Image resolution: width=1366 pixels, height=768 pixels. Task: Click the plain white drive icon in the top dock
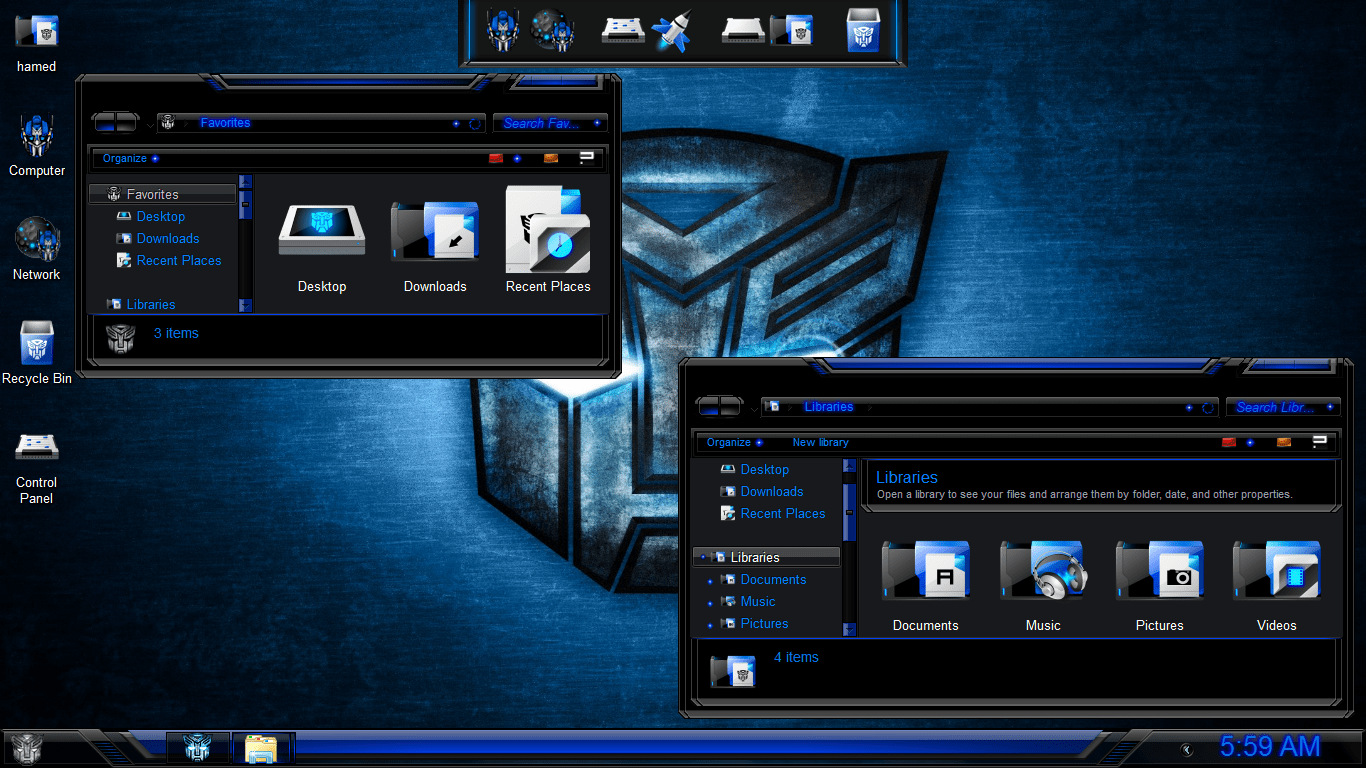(743, 30)
